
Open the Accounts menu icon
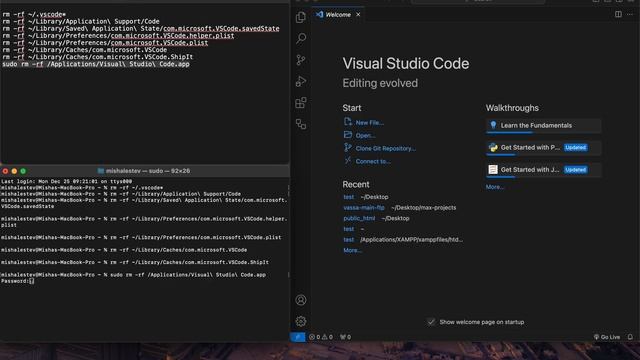301,300
